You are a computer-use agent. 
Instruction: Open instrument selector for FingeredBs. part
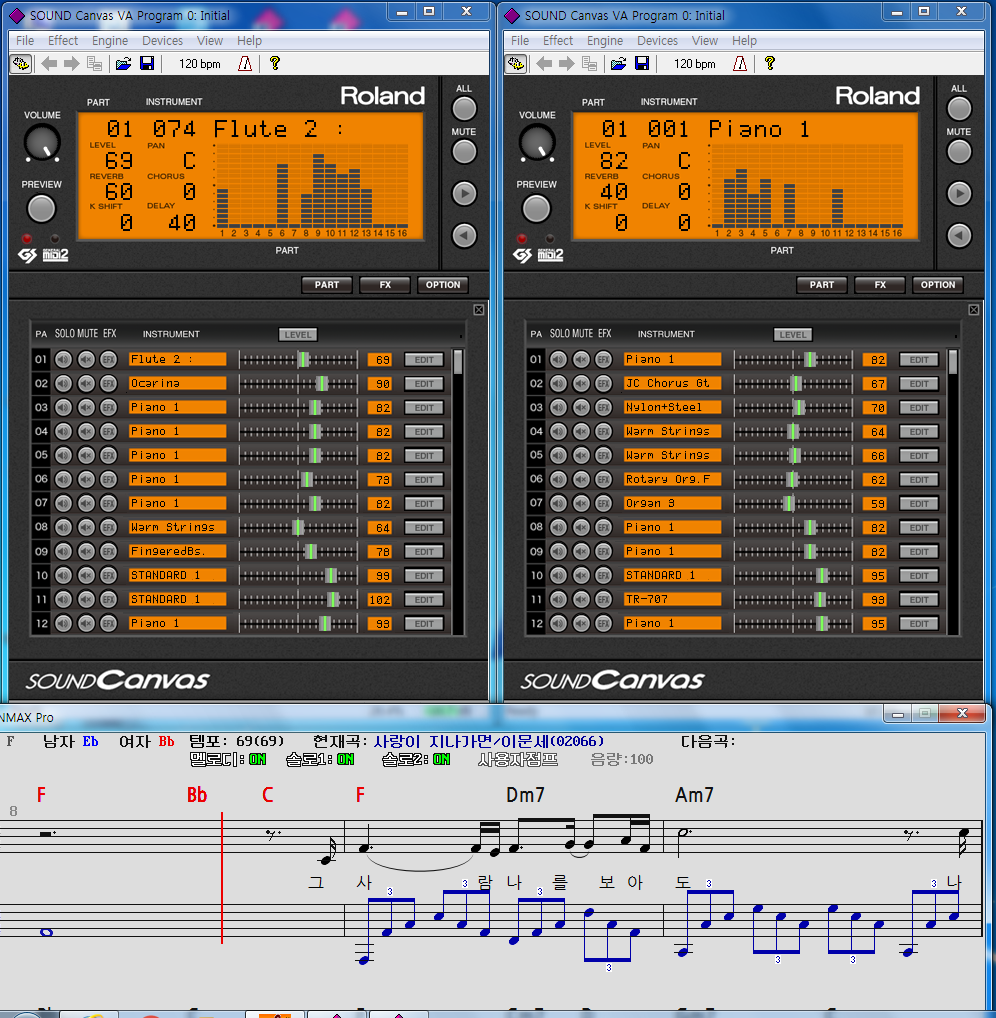177,551
